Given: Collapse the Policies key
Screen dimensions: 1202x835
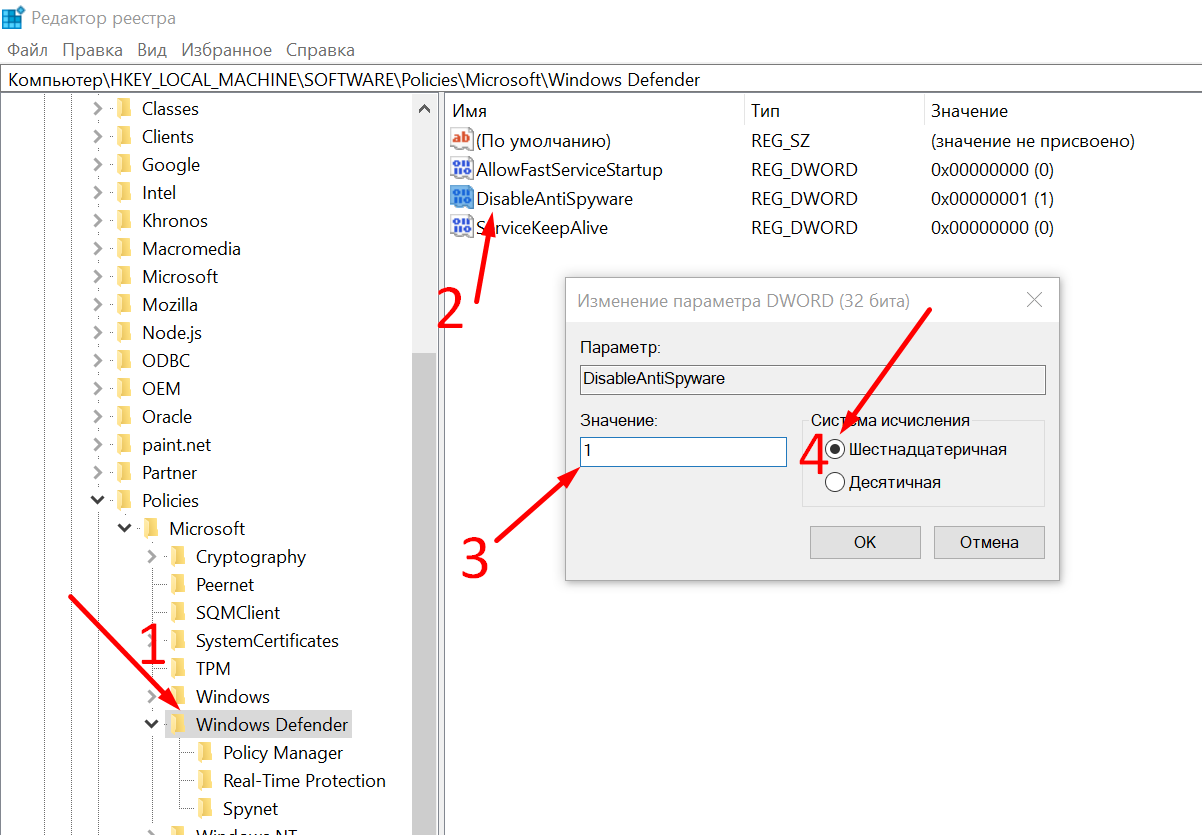Looking at the screenshot, I should 97,501.
